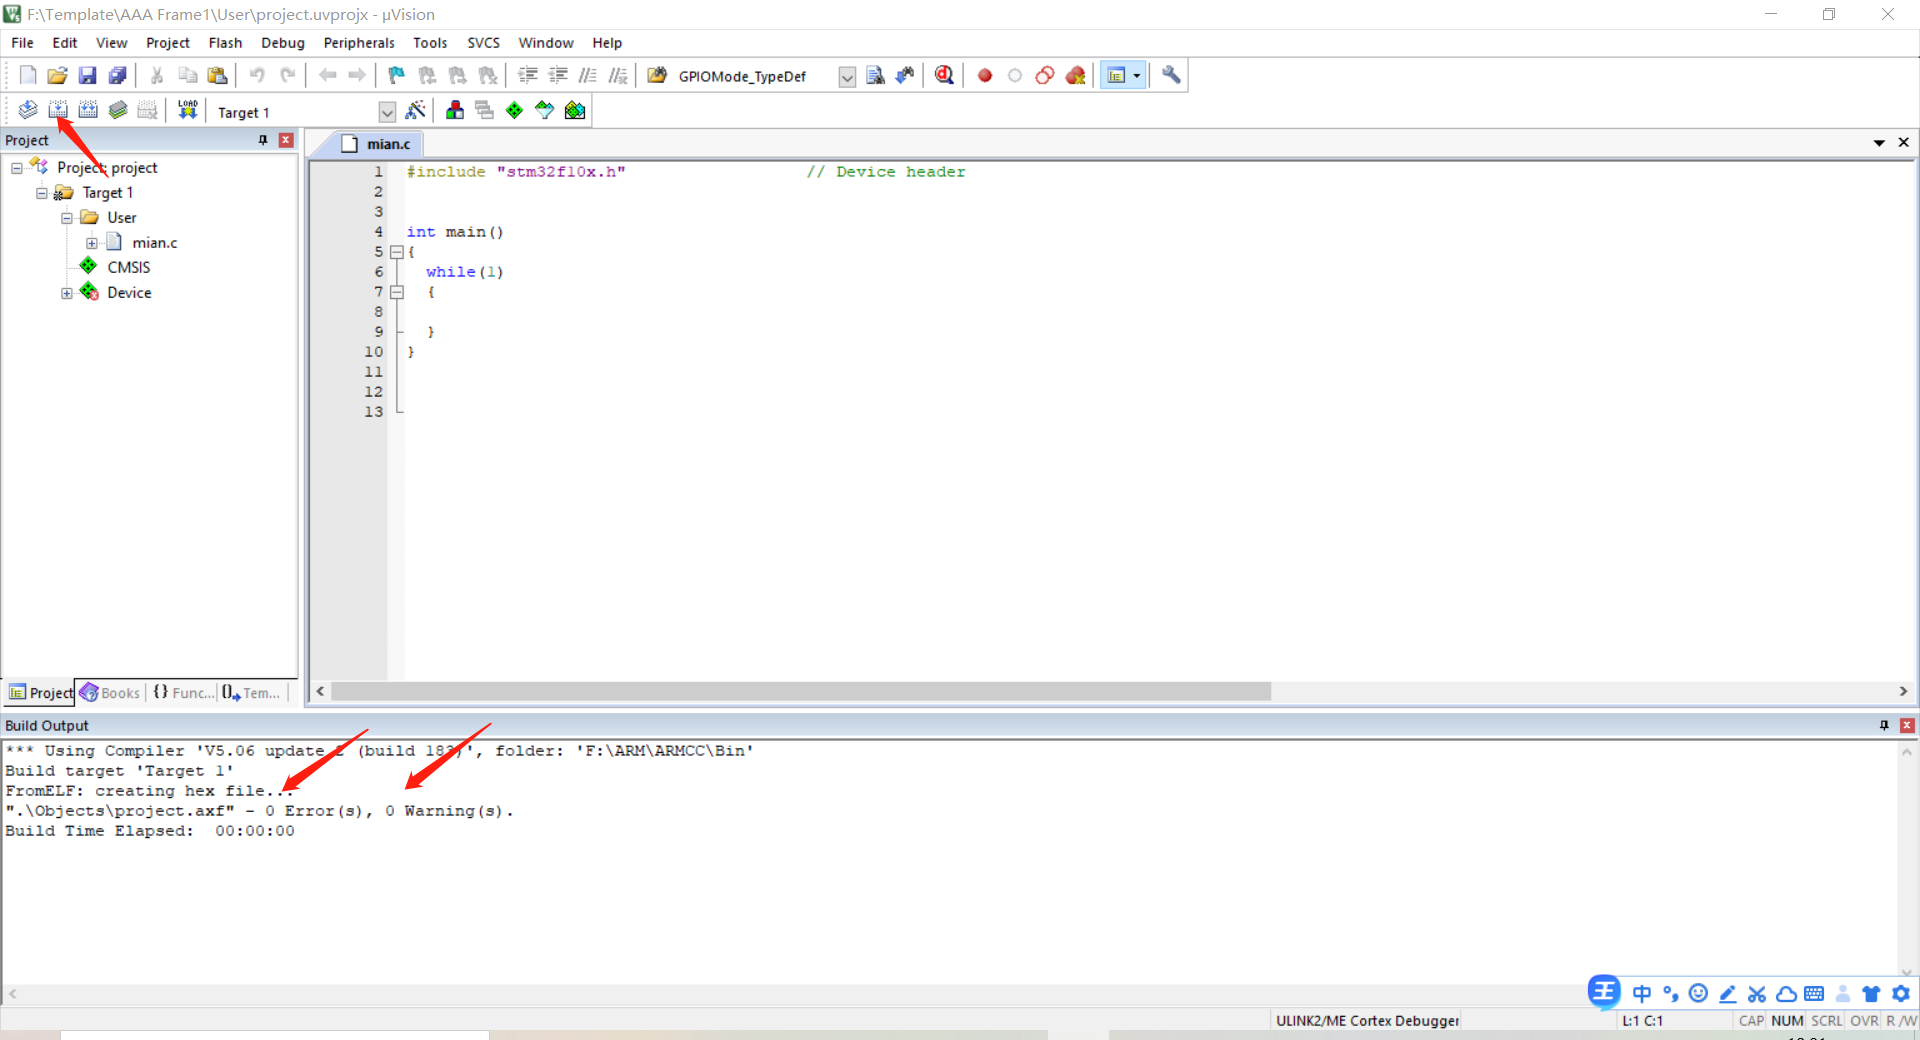The height and width of the screenshot is (1040, 1920).
Task: Click the editor scroll right arrow
Action: (x=1903, y=691)
